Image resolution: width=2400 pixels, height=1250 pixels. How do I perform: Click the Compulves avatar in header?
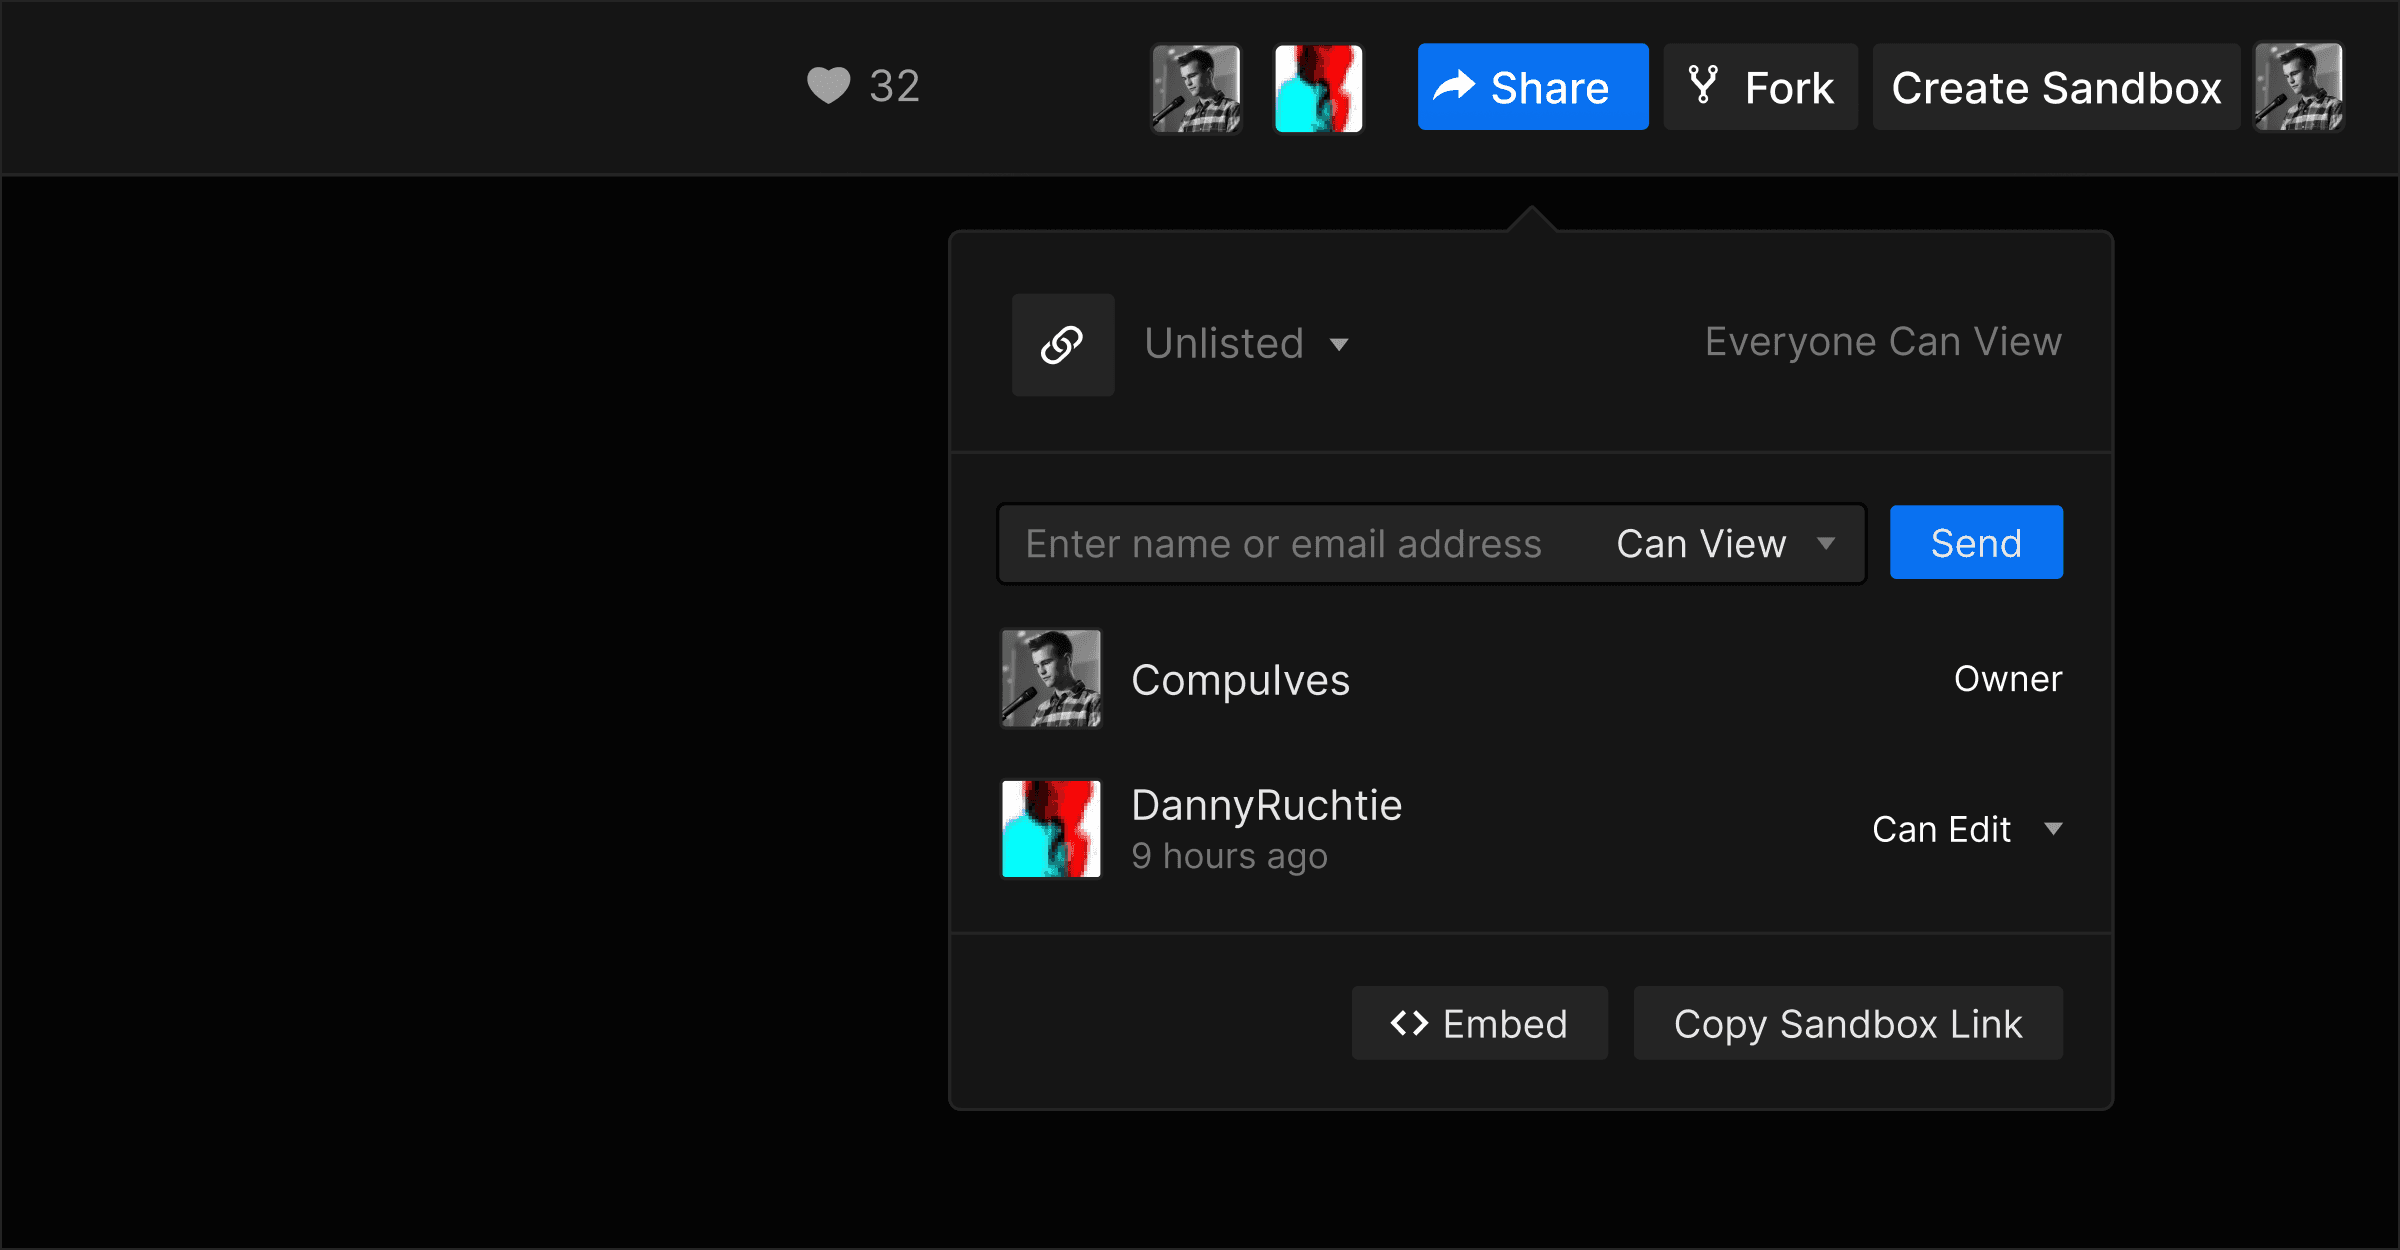click(x=1196, y=88)
